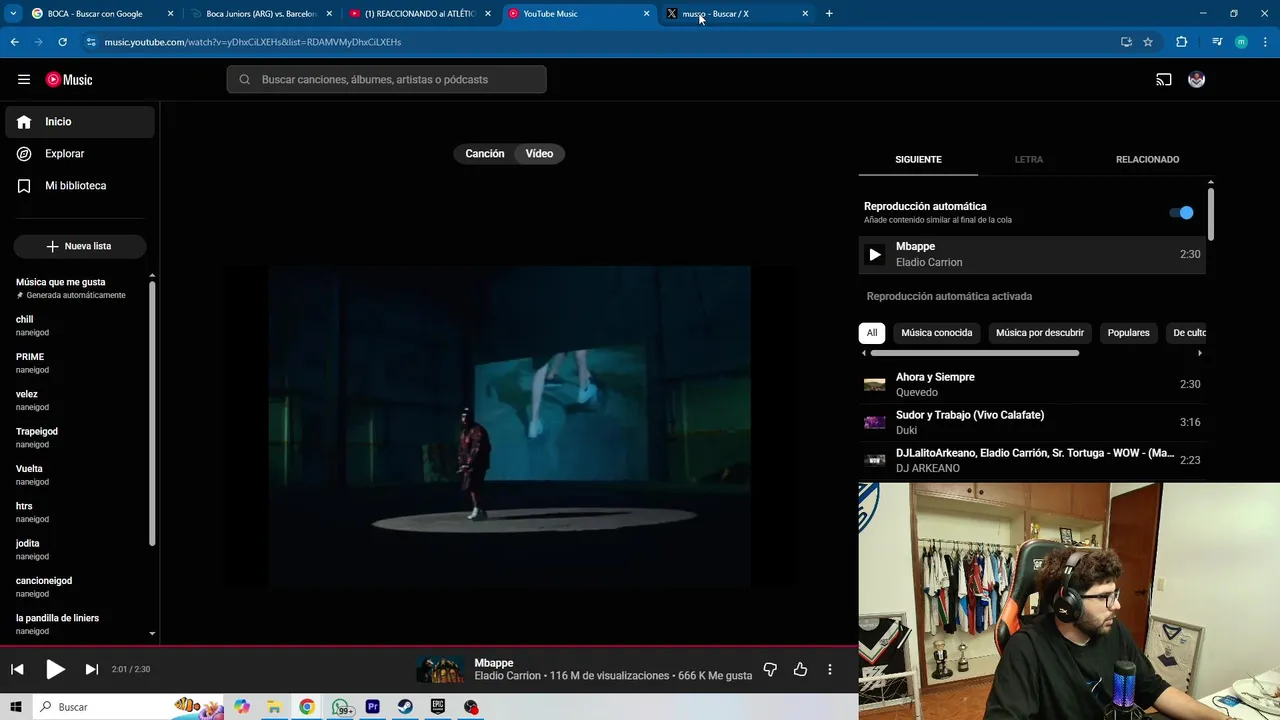
Task: Open a new browser tab
Action: pyautogui.click(x=829, y=13)
